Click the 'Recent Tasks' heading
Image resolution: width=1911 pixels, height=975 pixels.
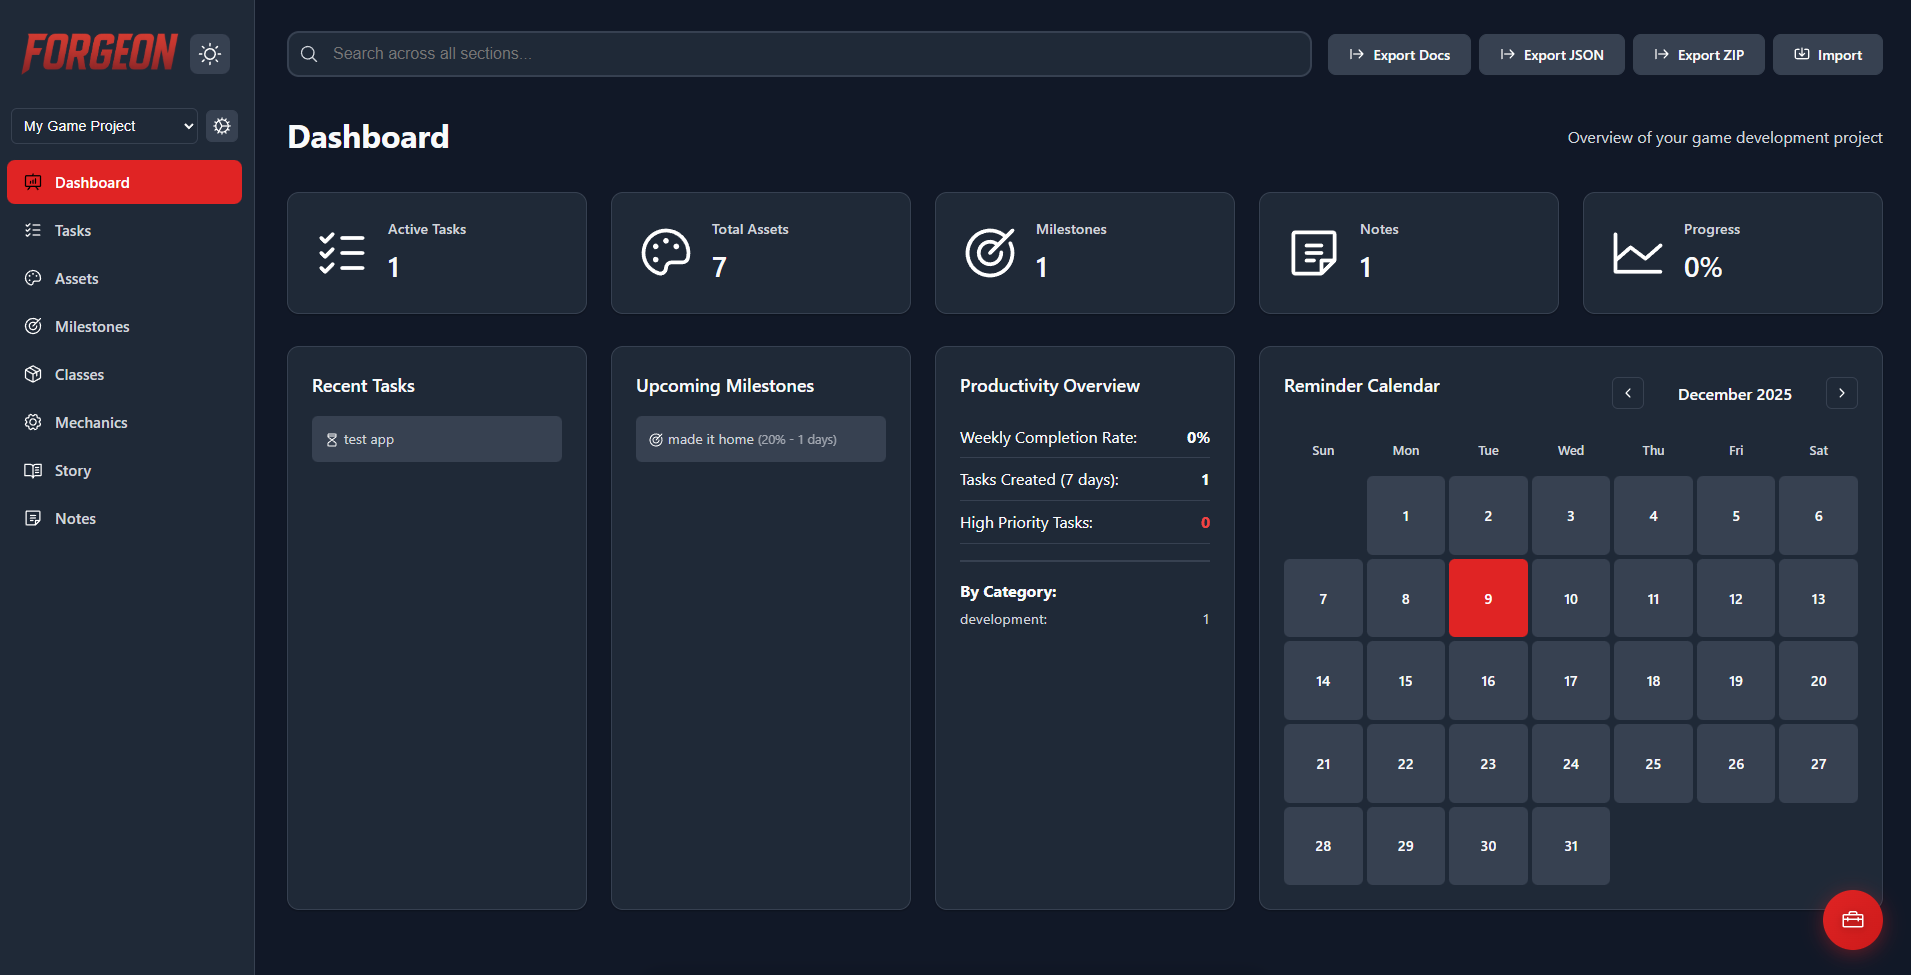[x=363, y=386]
